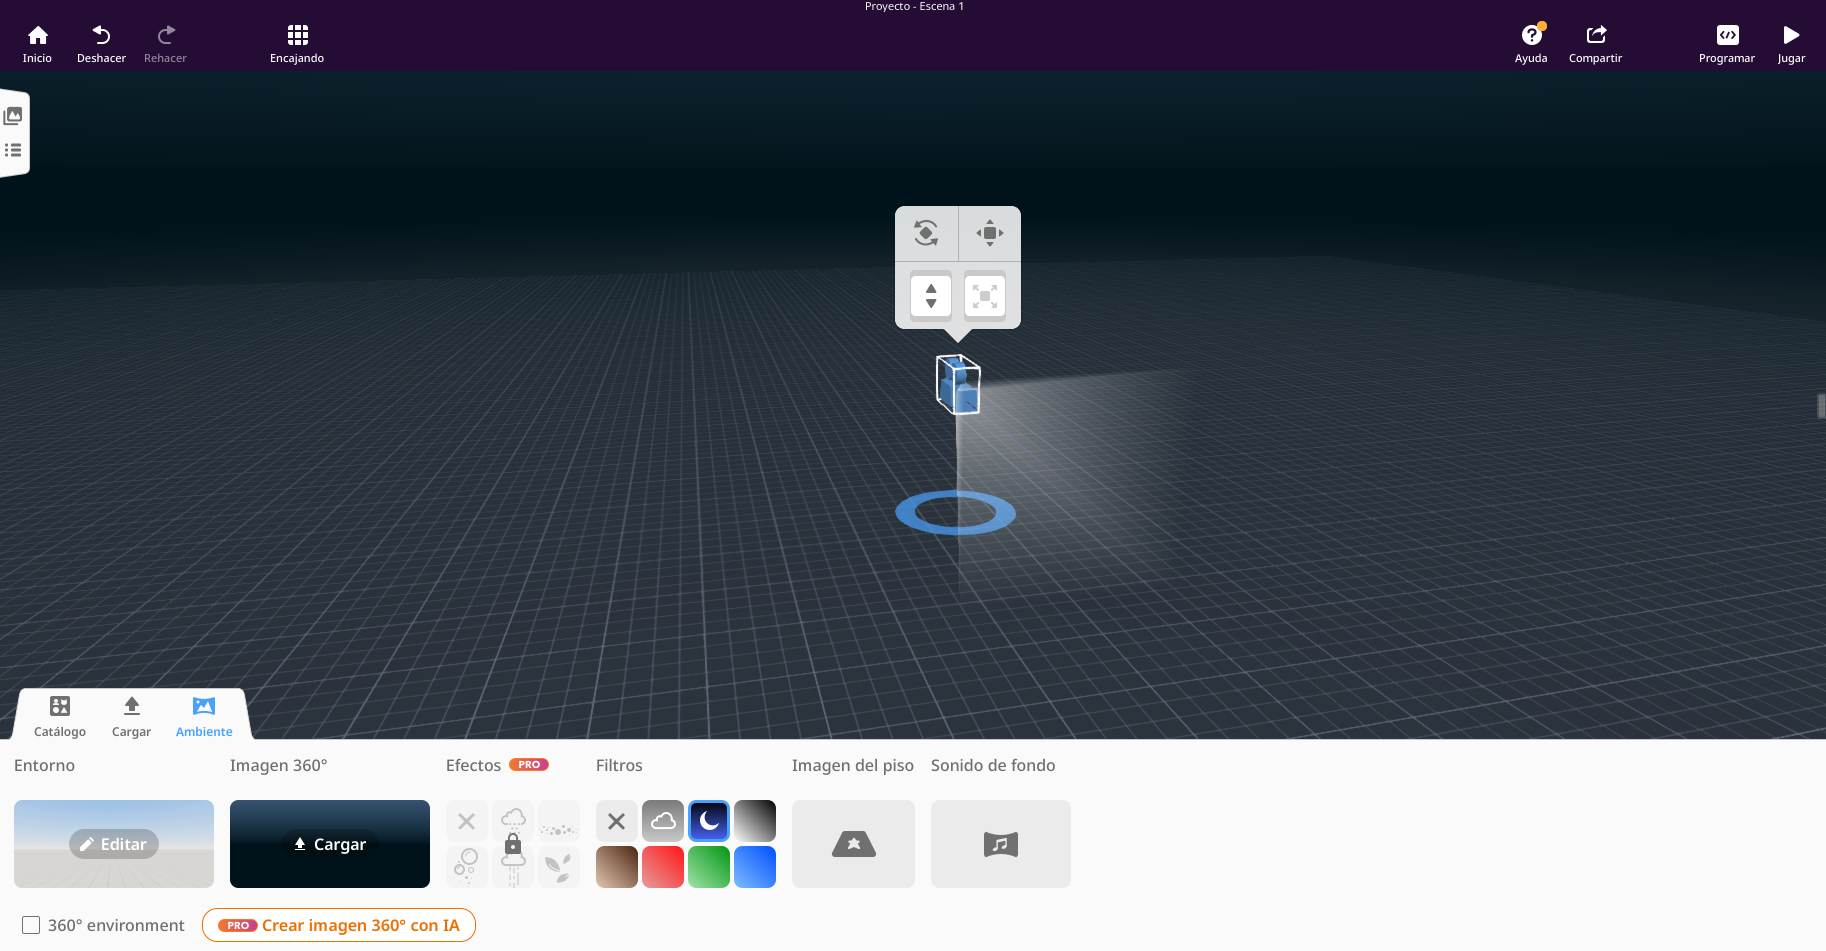The width and height of the screenshot is (1826, 951).
Task: Open the scene list icon in left sidebar
Action: click(13, 150)
